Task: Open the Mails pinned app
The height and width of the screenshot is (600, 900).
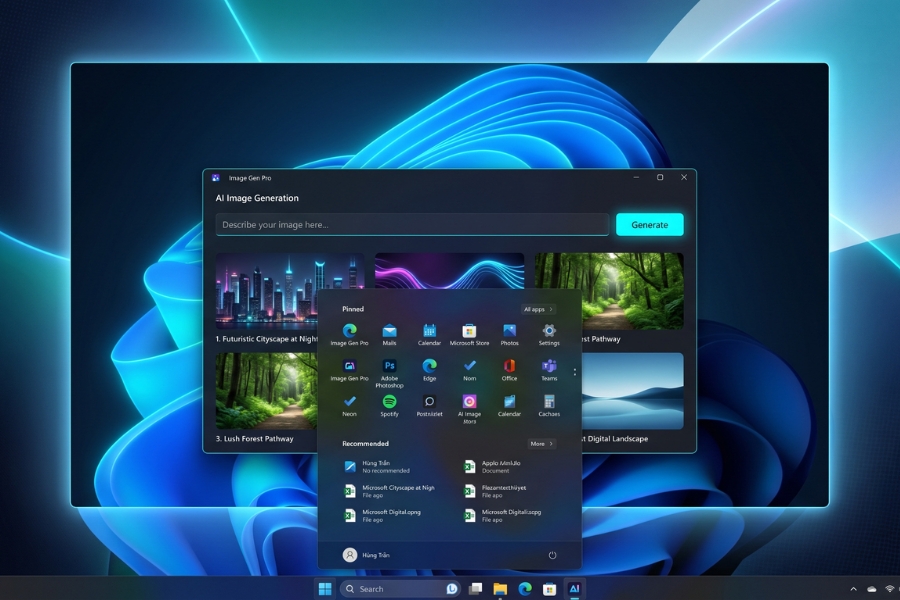Action: 389,335
